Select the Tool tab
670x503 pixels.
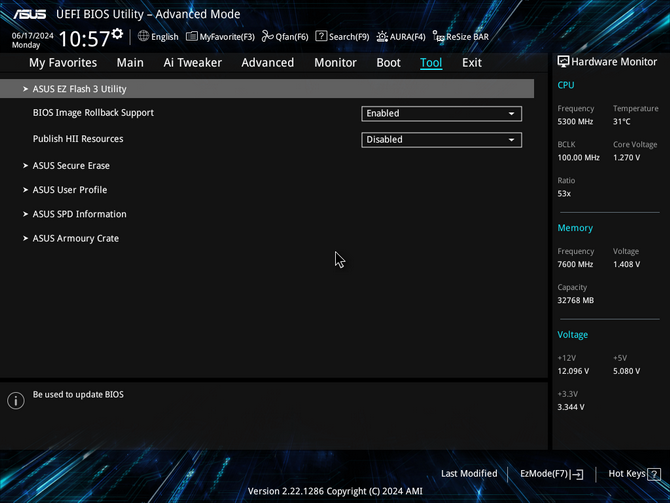tap(431, 62)
